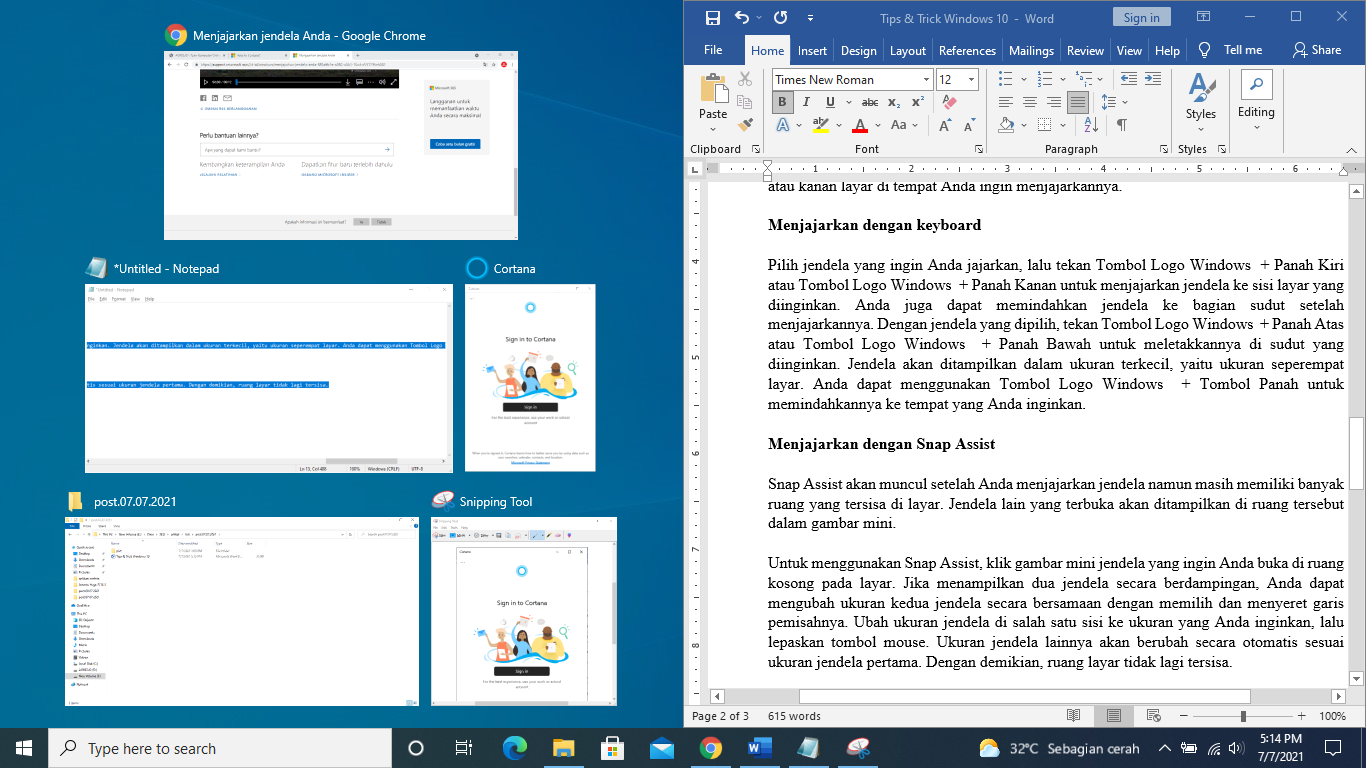Toggle Bold formatting

coord(783,102)
